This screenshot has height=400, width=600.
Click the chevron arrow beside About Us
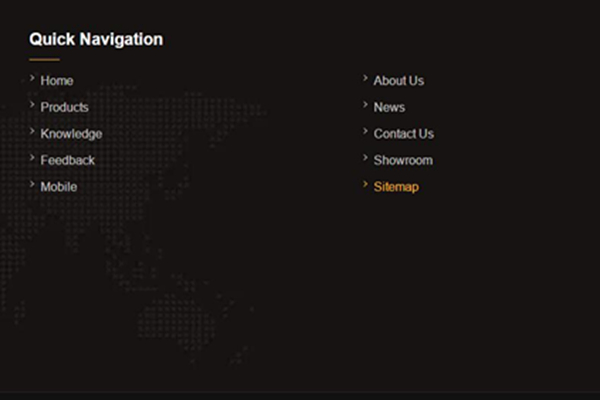pos(365,78)
